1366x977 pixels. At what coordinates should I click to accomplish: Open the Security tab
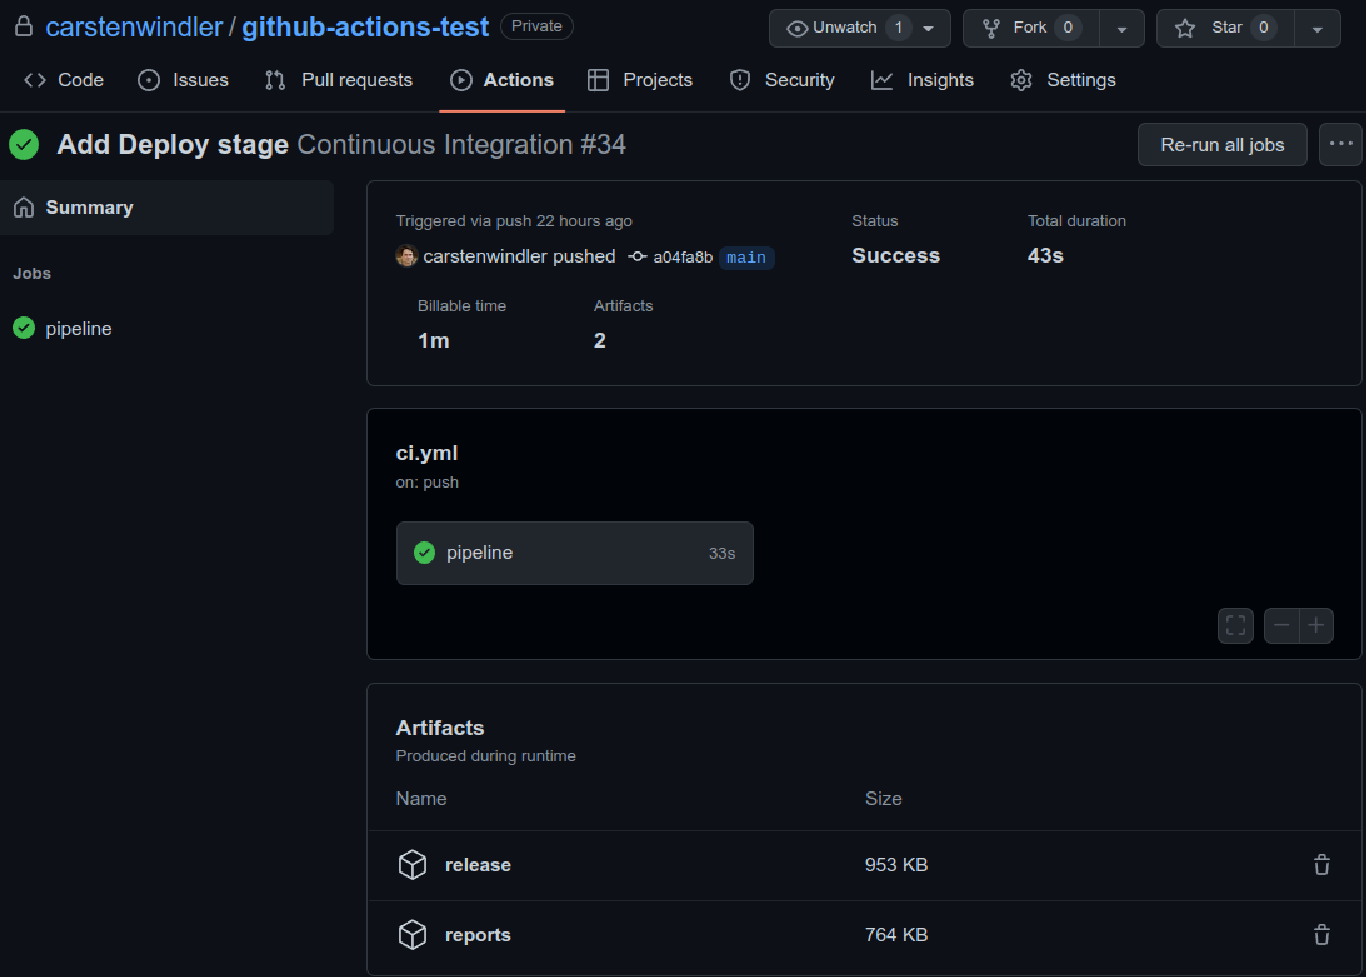[x=782, y=80]
